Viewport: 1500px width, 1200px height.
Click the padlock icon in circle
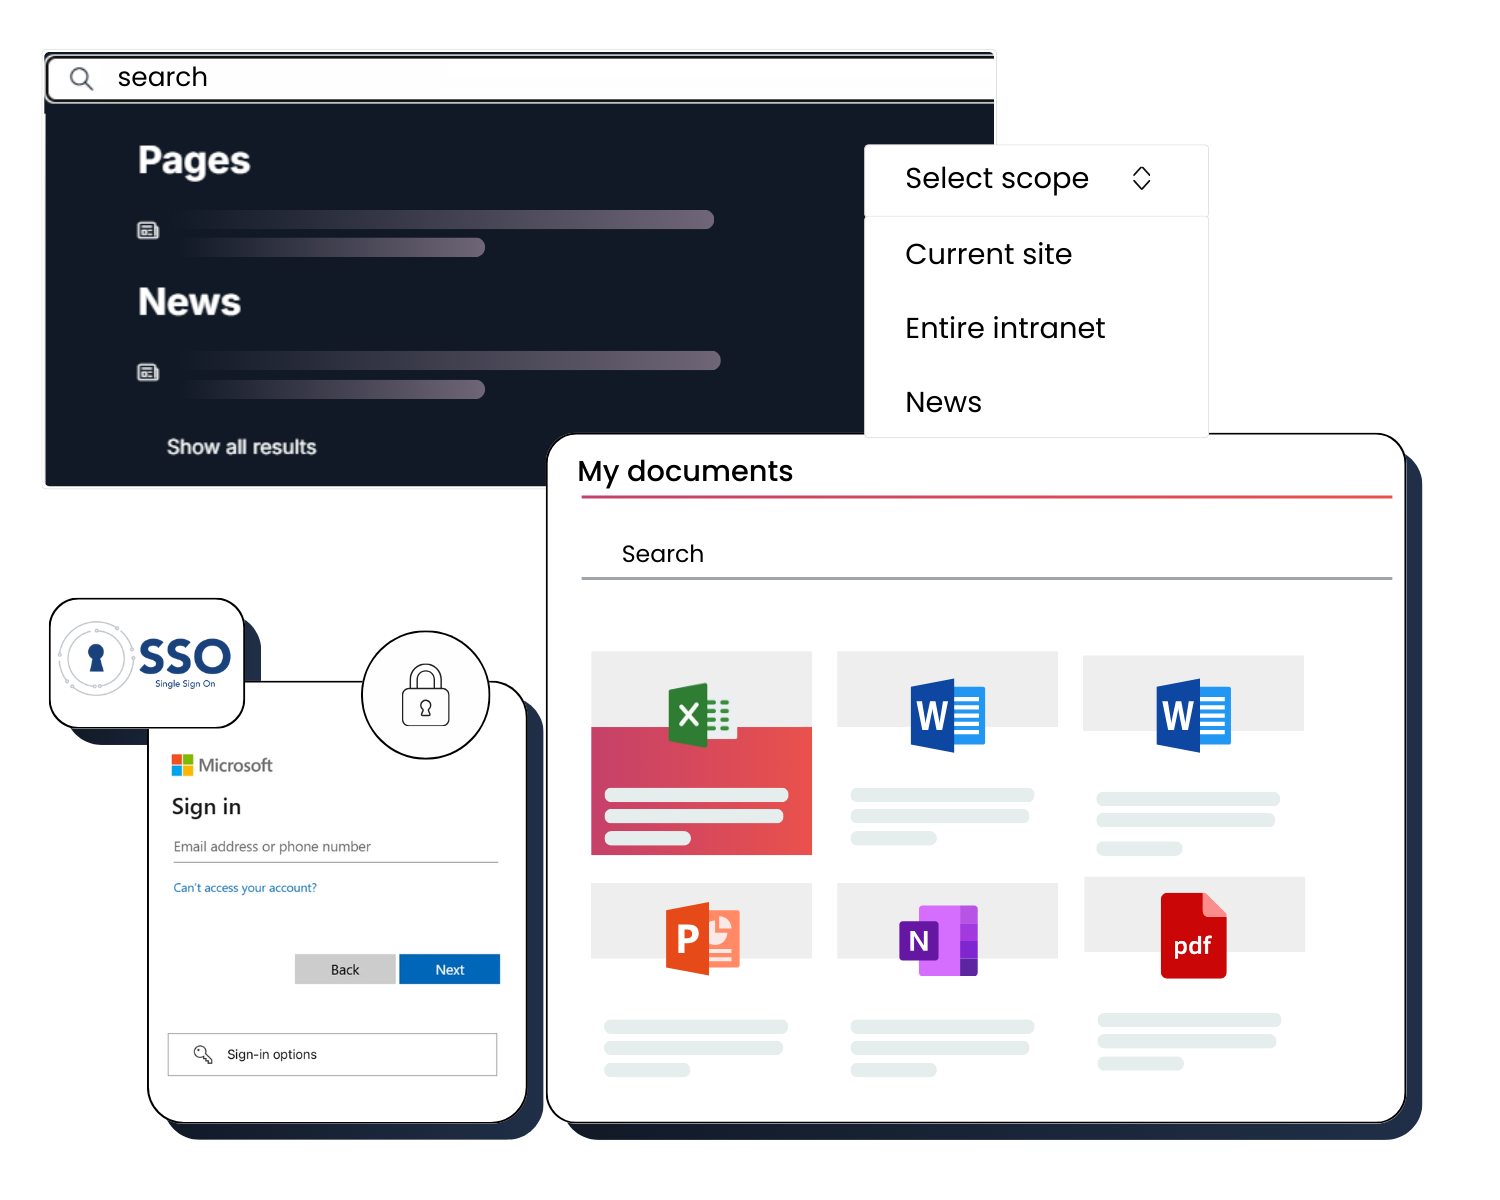(426, 695)
